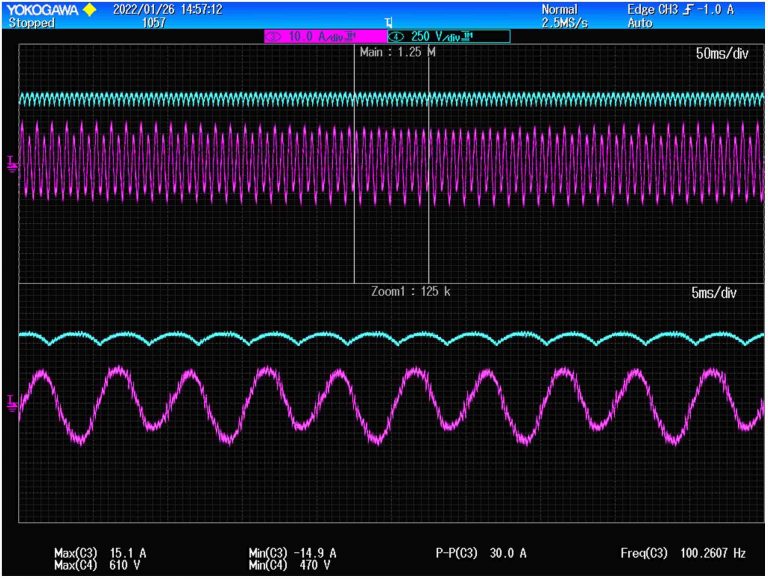Click the Stopped acquisition status indicator

(30, 22)
